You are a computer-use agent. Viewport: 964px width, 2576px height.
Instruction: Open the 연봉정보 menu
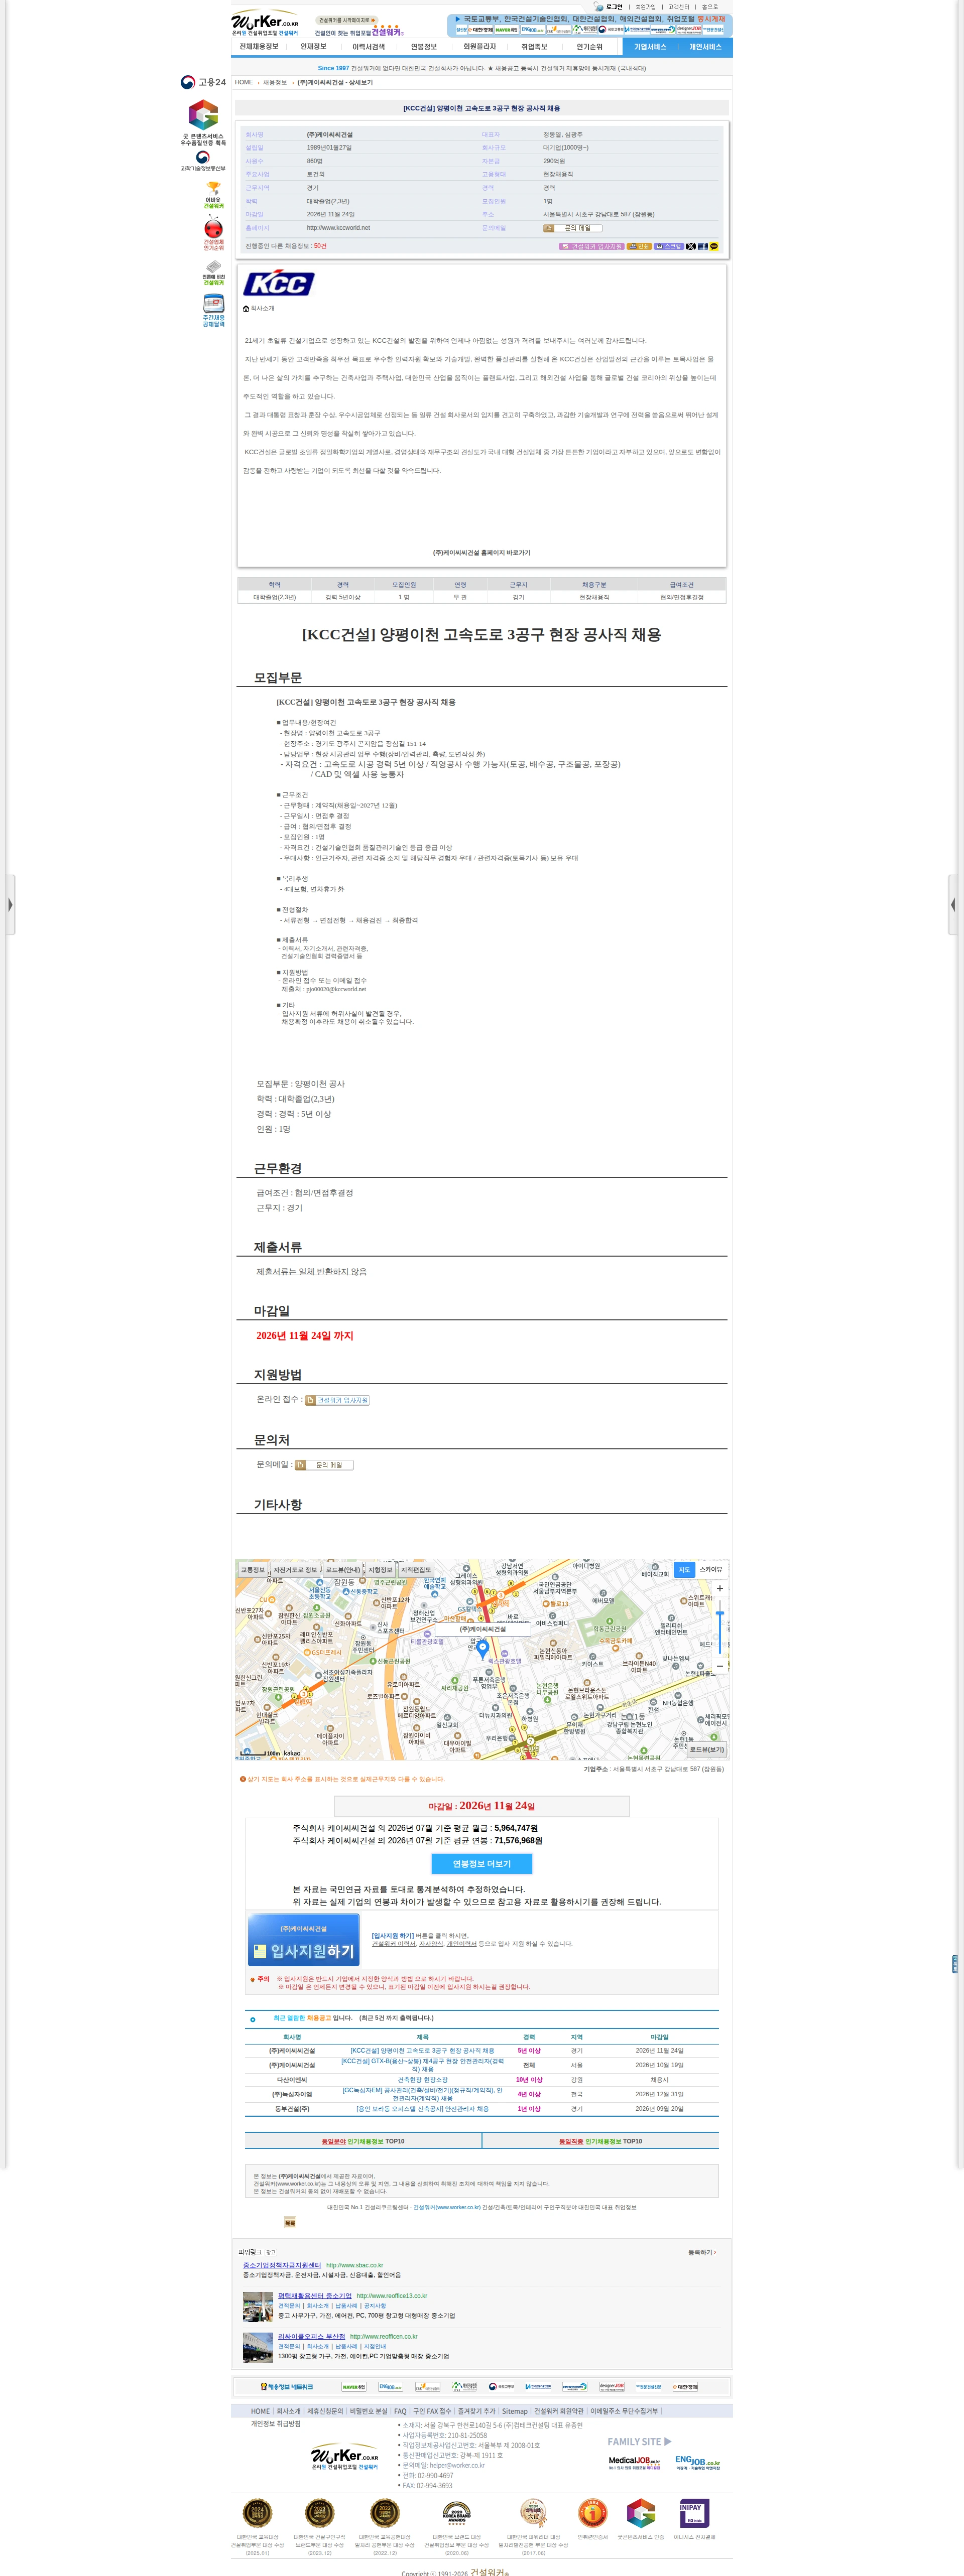coord(424,47)
